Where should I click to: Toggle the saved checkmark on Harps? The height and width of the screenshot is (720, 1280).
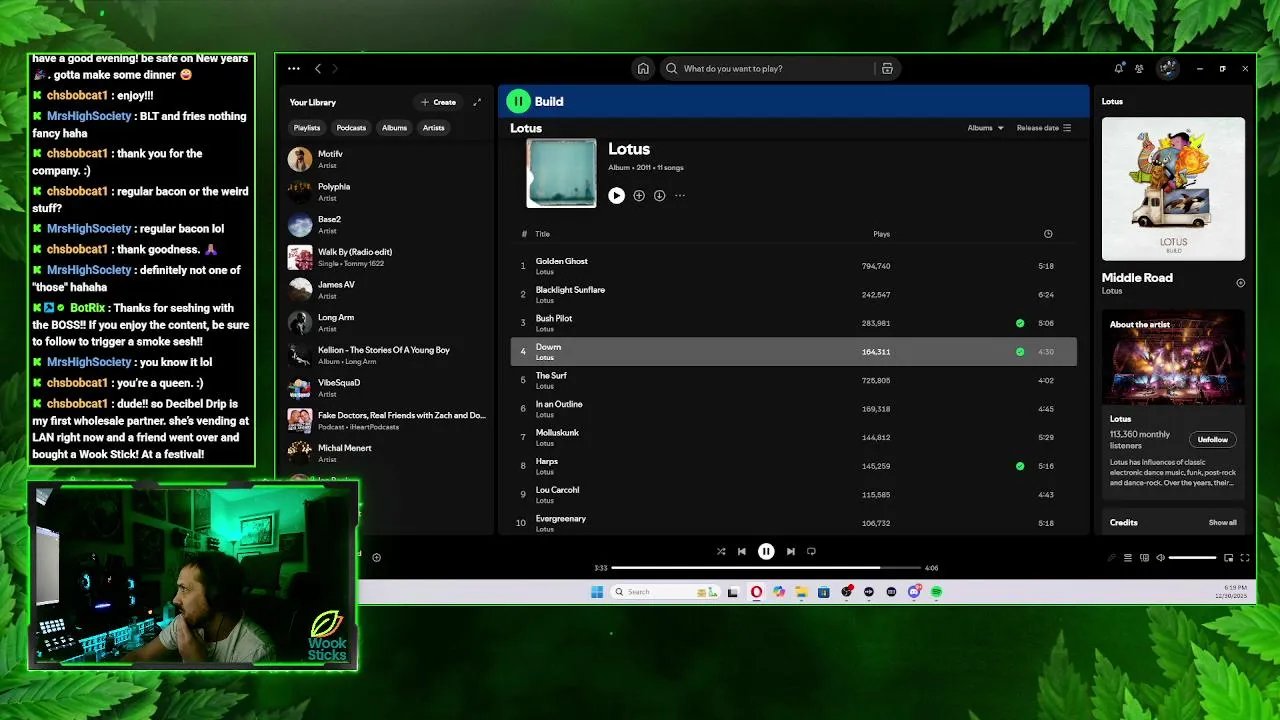1020,466
